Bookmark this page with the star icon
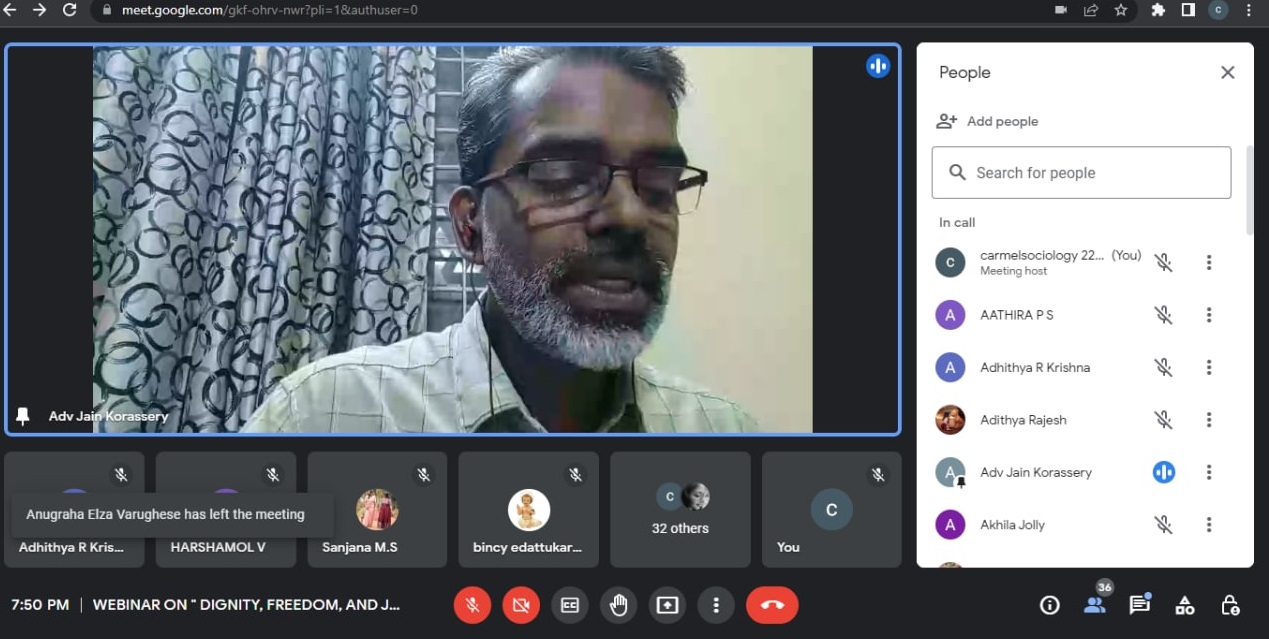The width and height of the screenshot is (1269, 639). click(1121, 10)
